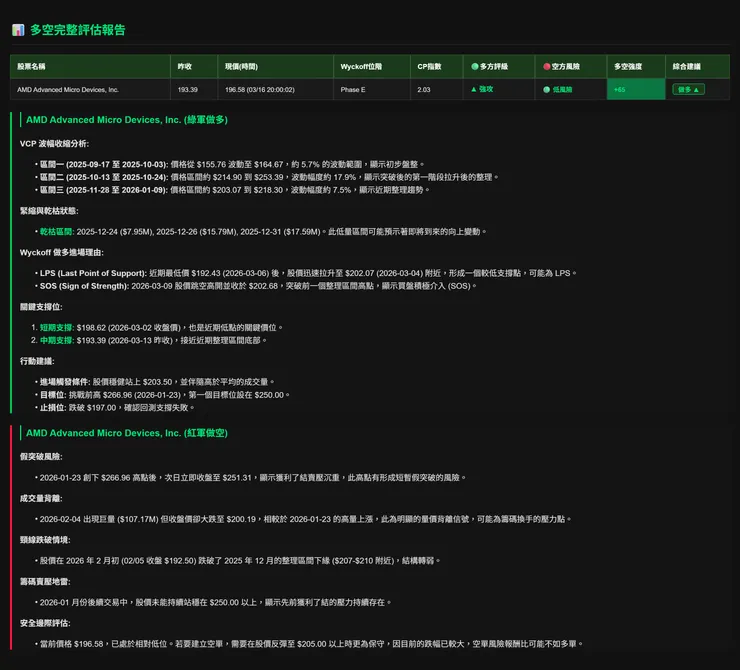Click the 多空完整評估報告 page title
This screenshot has width=740, height=670.
click(78, 30)
